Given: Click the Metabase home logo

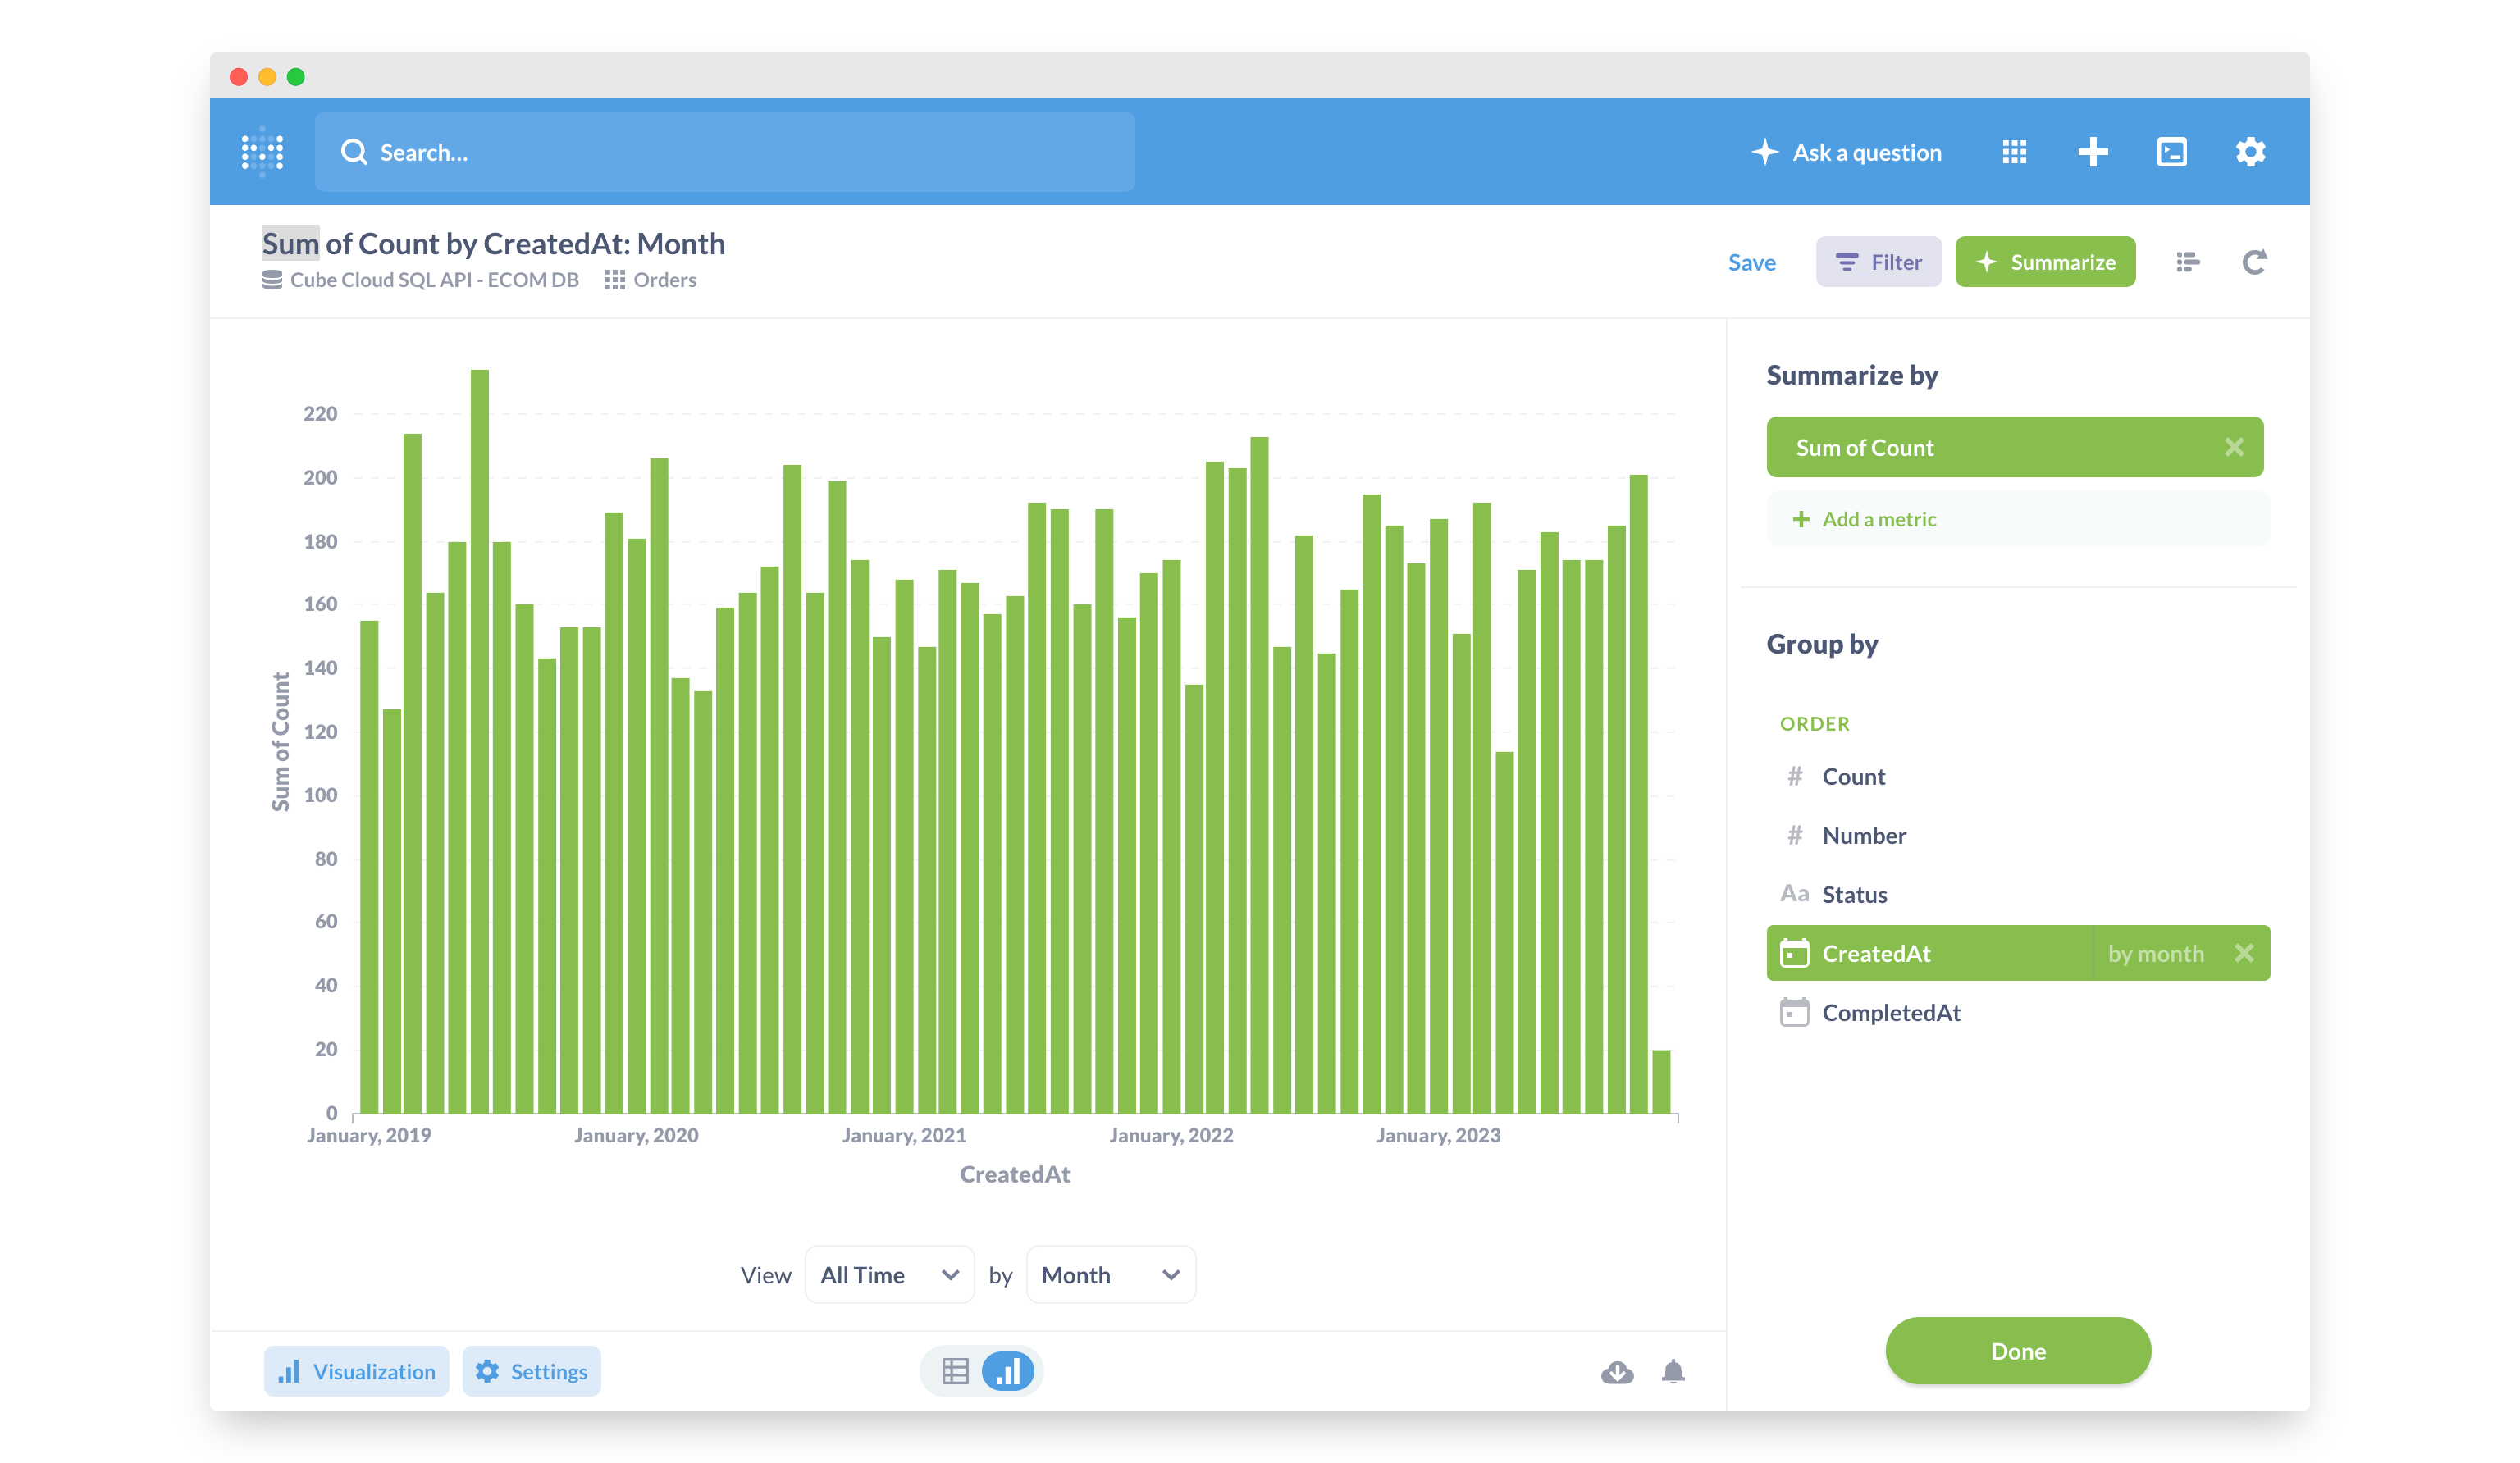Looking at the screenshot, I should [263, 152].
